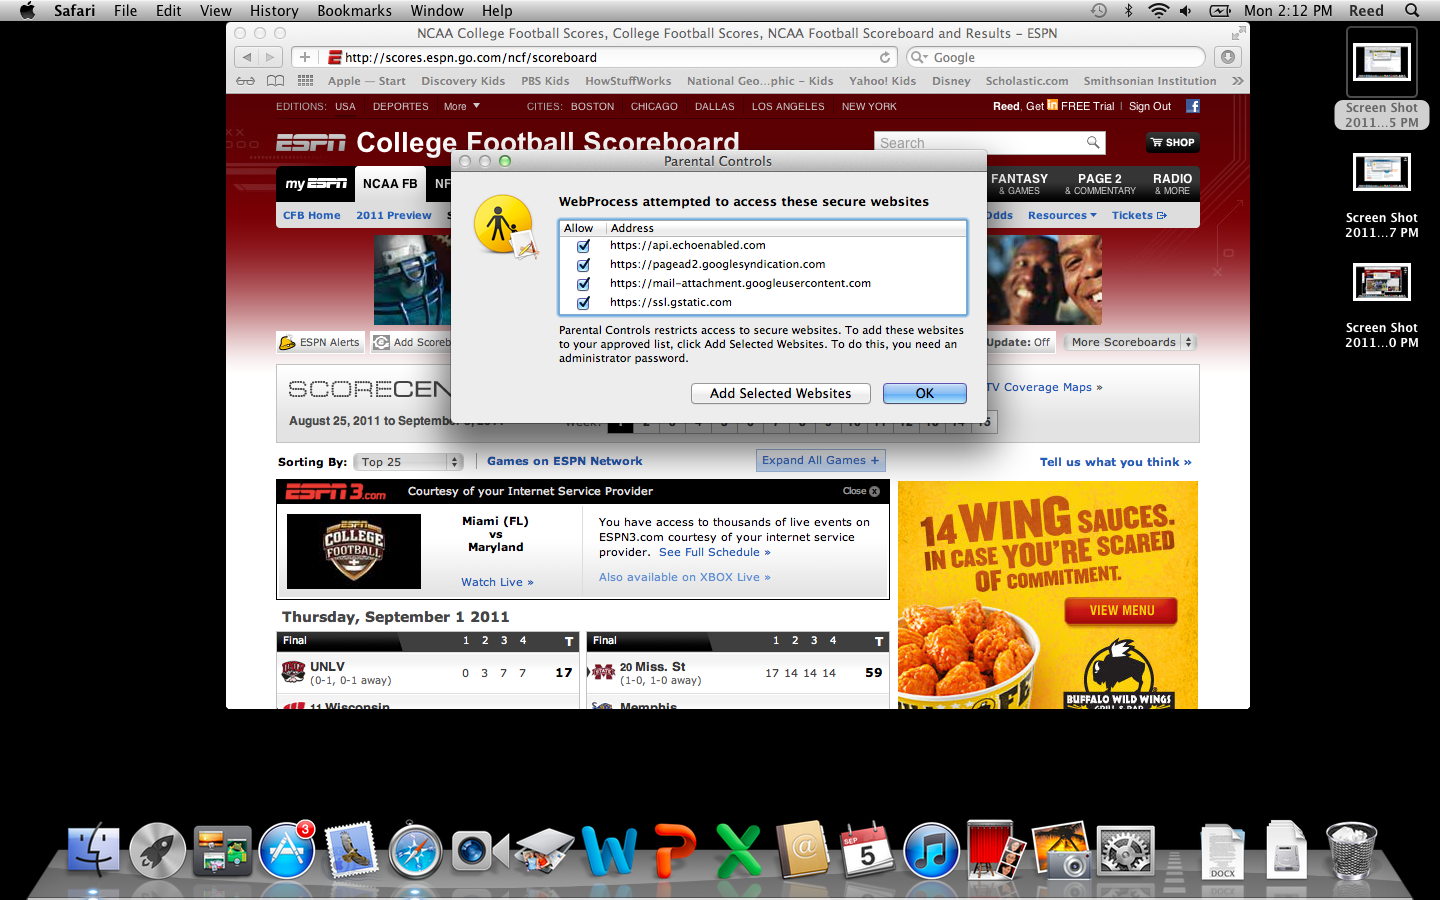Image resolution: width=1440 pixels, height=900 pixels.
Task: Close the ESPN3 promo banner
Action: [x=861, y=491]
